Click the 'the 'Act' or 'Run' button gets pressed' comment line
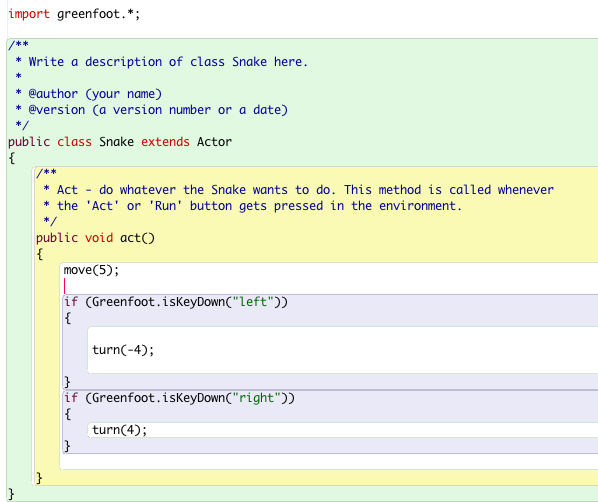Image resolution: width=598 pixels, height=502 pixels. [x=252, y=206]
